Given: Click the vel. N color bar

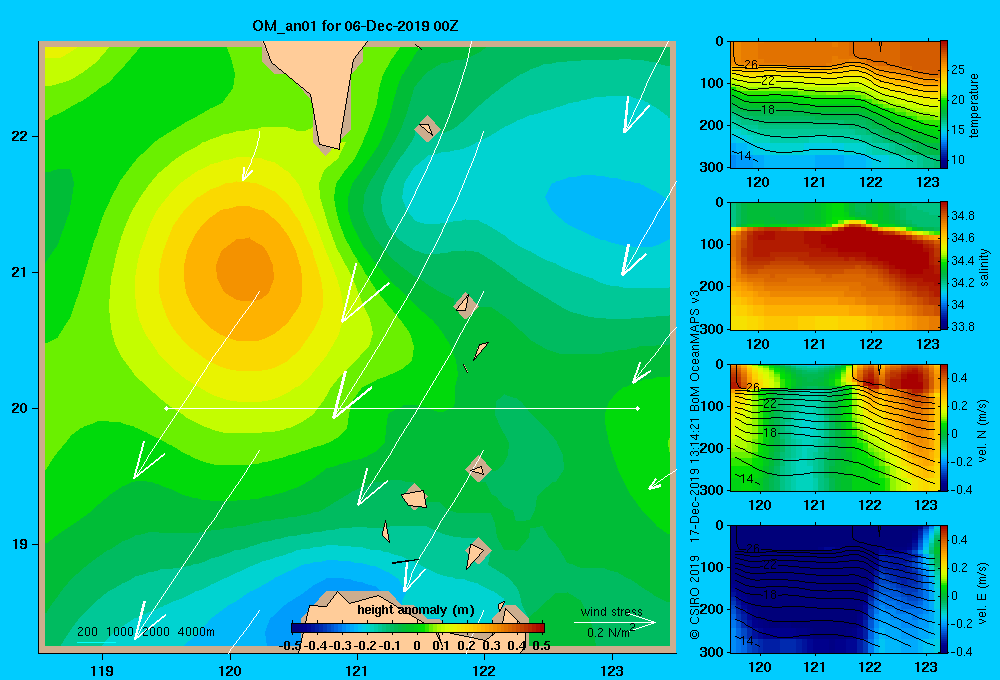Looking at the screenshot, I should [x=944, y=428].
